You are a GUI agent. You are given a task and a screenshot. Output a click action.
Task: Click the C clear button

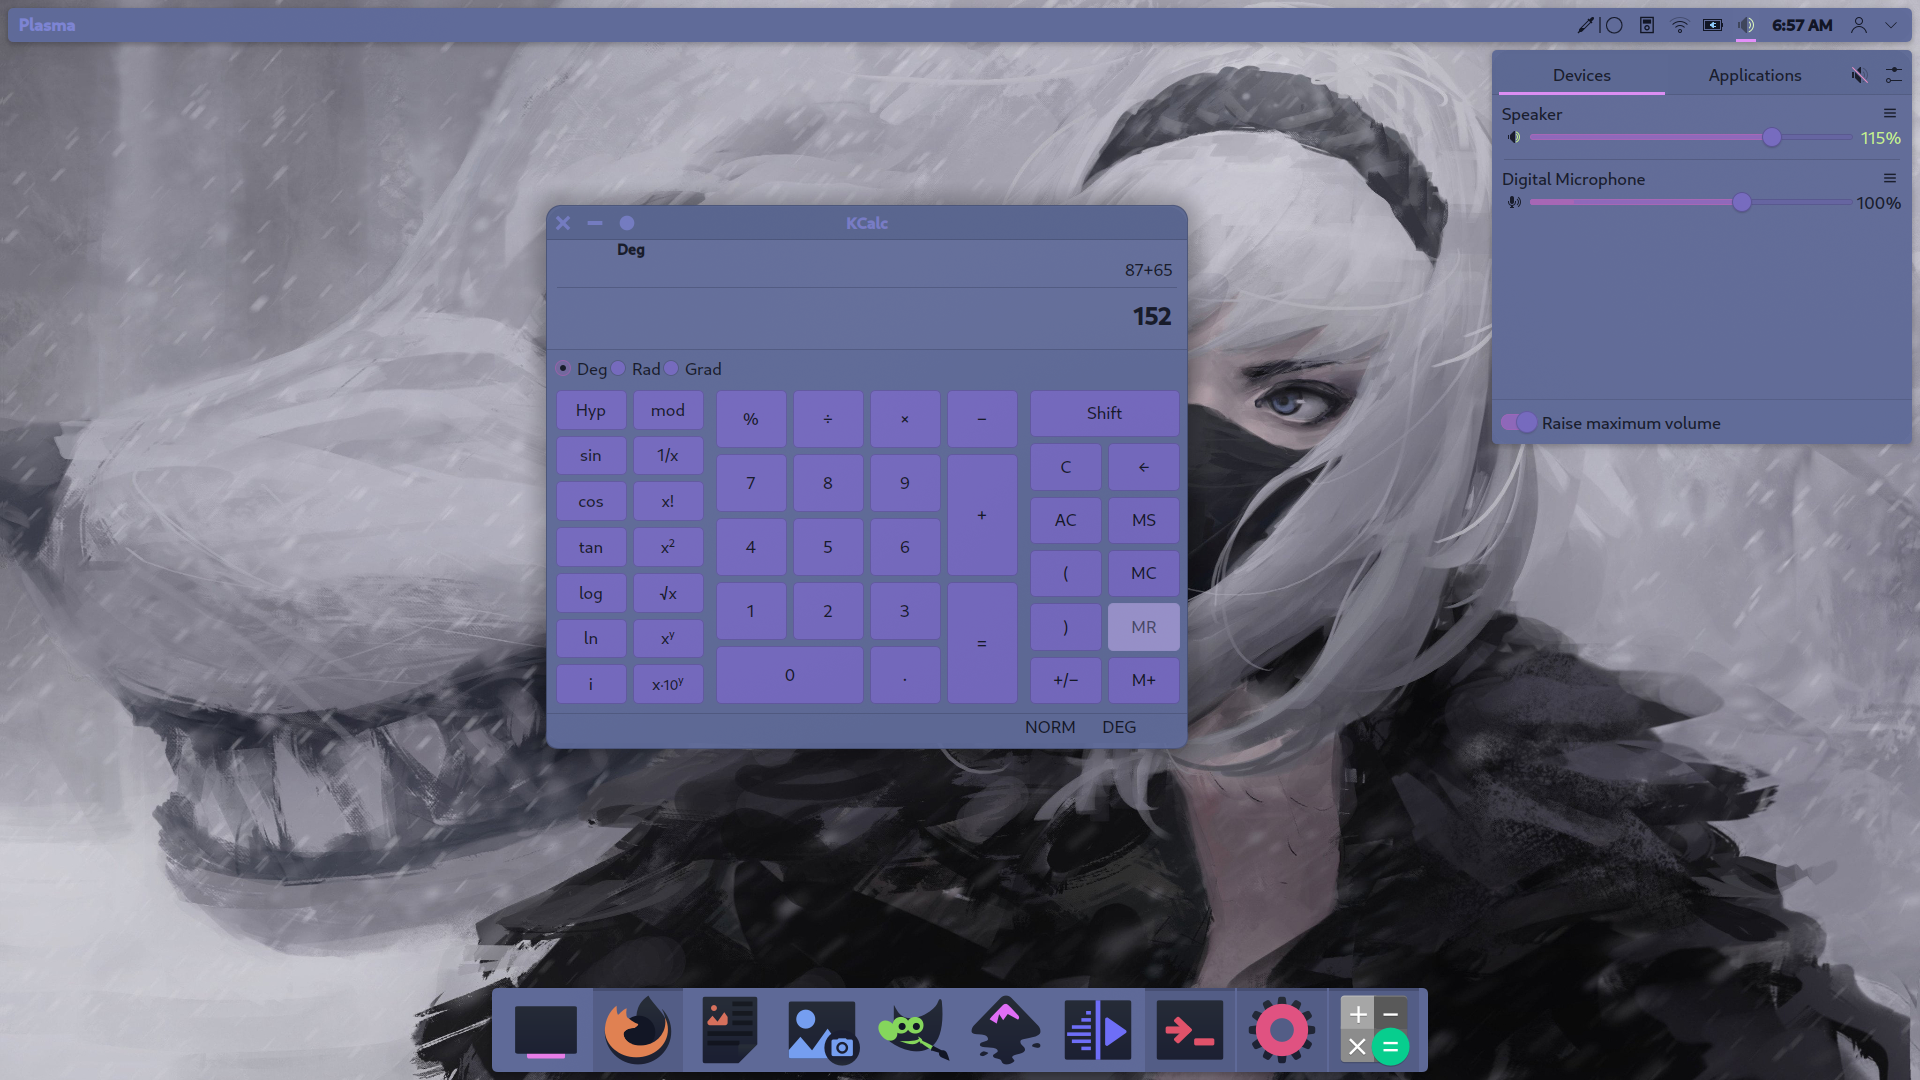coord(1066,467)
